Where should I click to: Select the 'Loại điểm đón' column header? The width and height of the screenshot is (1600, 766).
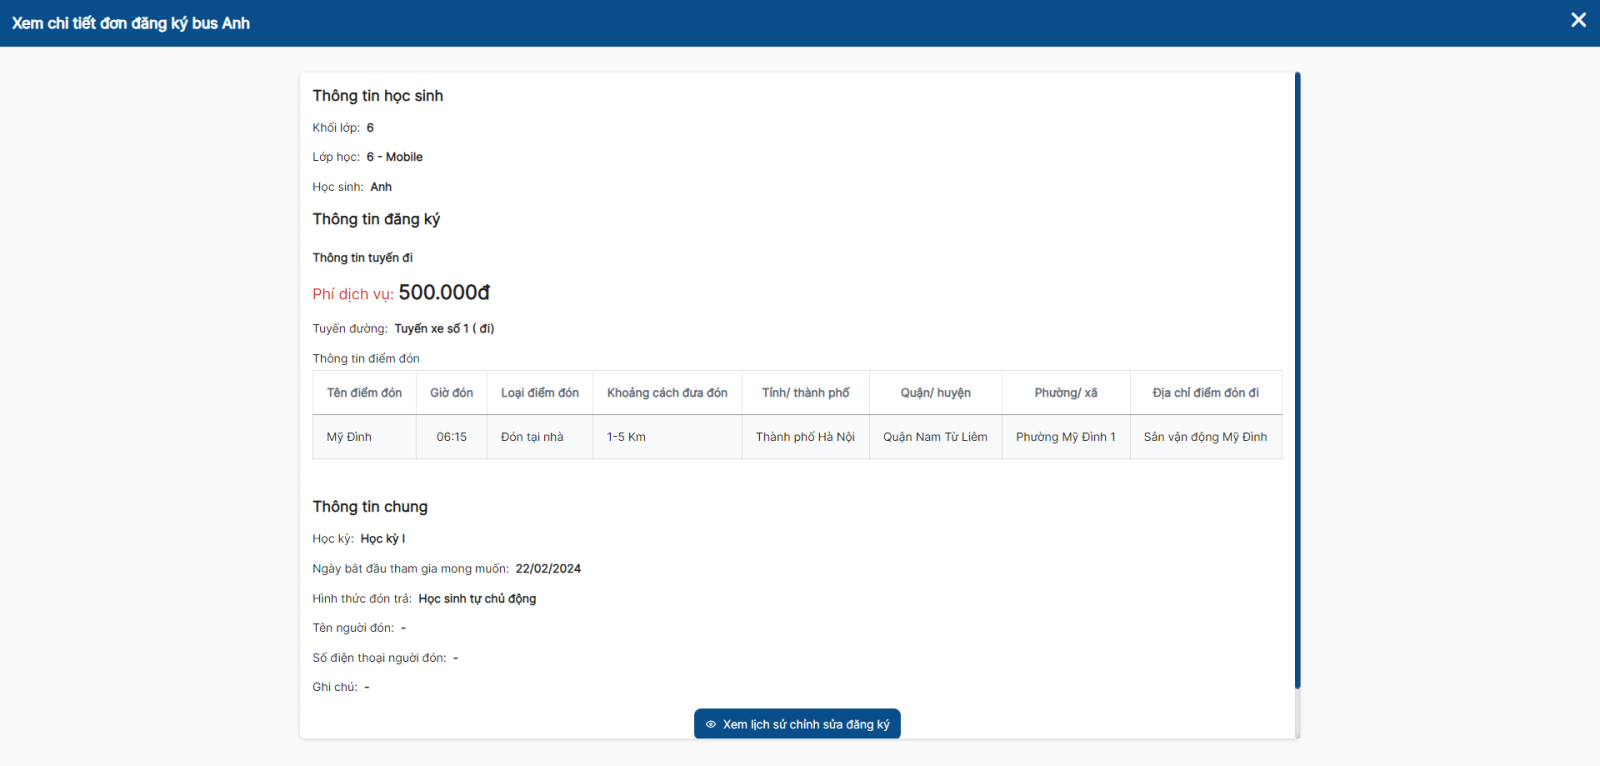tap(540, 393)
